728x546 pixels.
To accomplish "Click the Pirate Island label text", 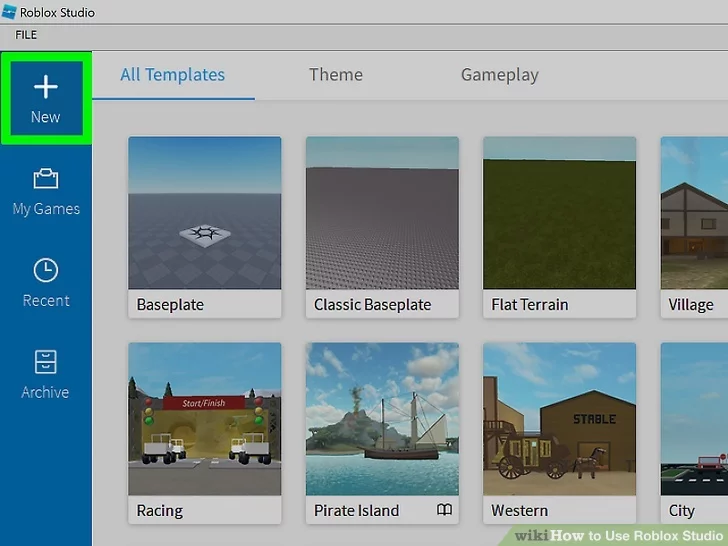I will tap(356, 510).
